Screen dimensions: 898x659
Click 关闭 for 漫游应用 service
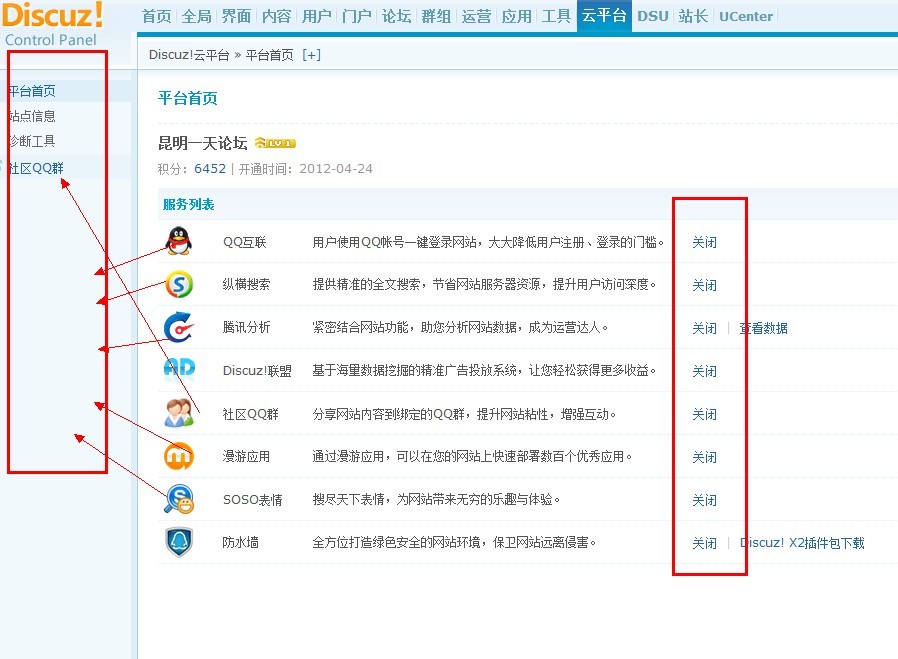(704, 457)
